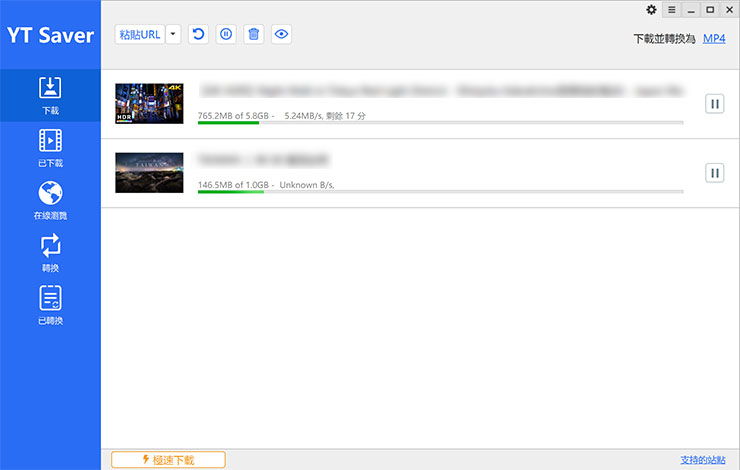Image resolution: width=740 pixels, height=470 pixels.
Task: Change output format via MP4 link
Action: pyautogui.click(x=714, y=39)
